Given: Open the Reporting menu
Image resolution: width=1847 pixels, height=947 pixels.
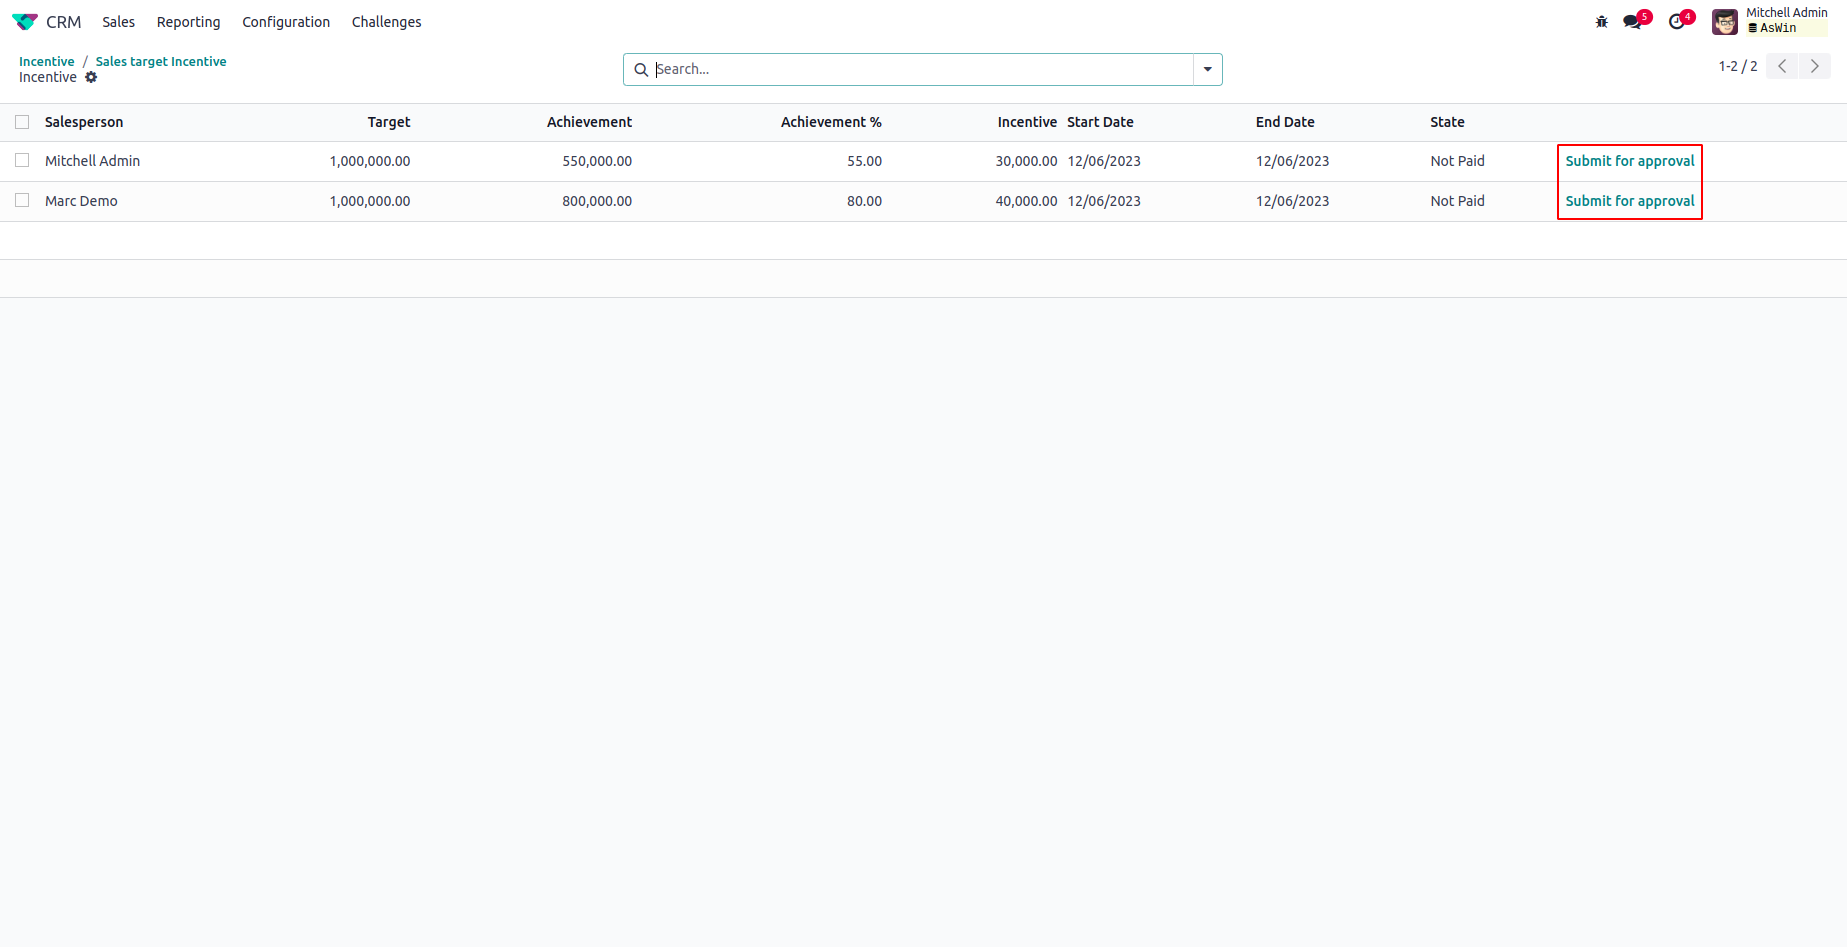Looking at the screenshot, I should 188,22.
